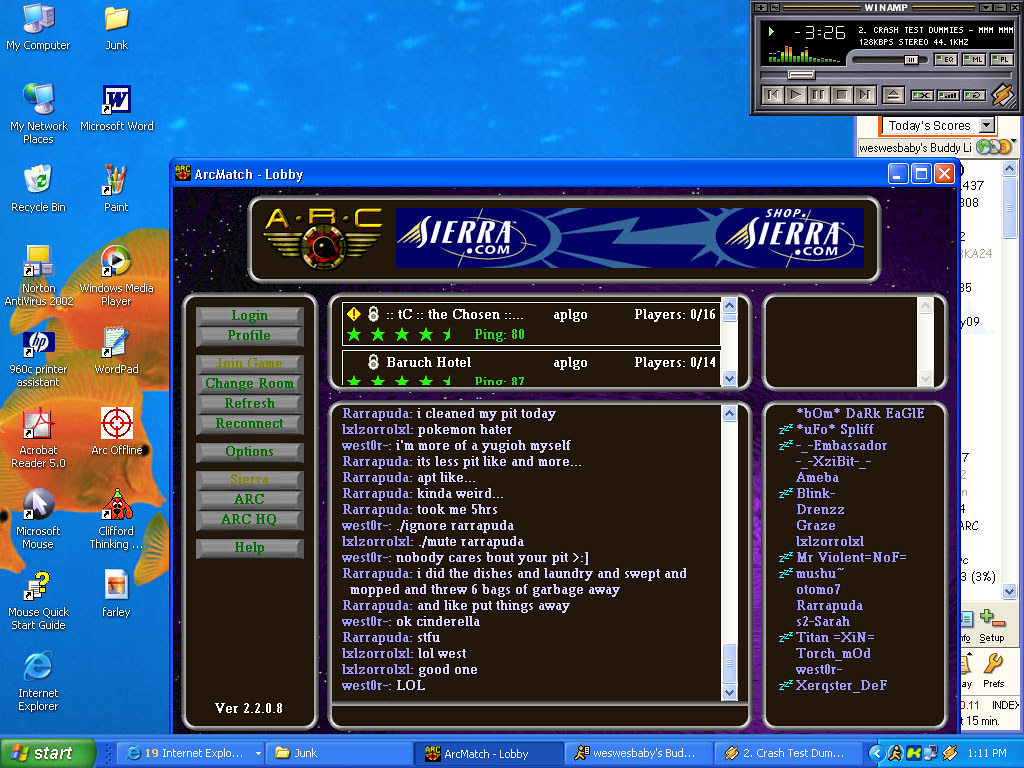Open Windows Media Player desktop shortcut
This screenshot has height=768, width=1024.
coord(116,262)
